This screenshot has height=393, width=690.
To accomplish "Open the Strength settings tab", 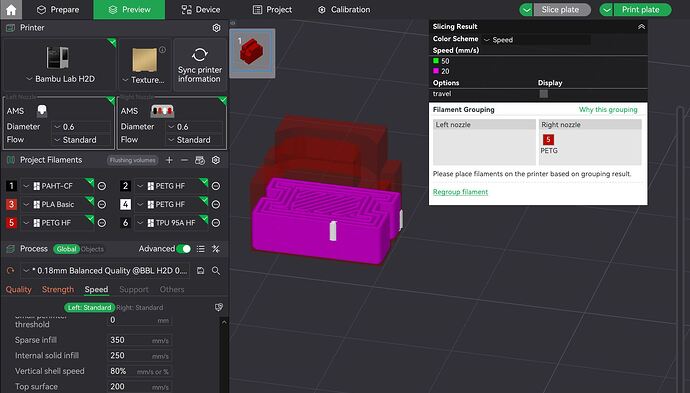I will (x=58, y=290).
